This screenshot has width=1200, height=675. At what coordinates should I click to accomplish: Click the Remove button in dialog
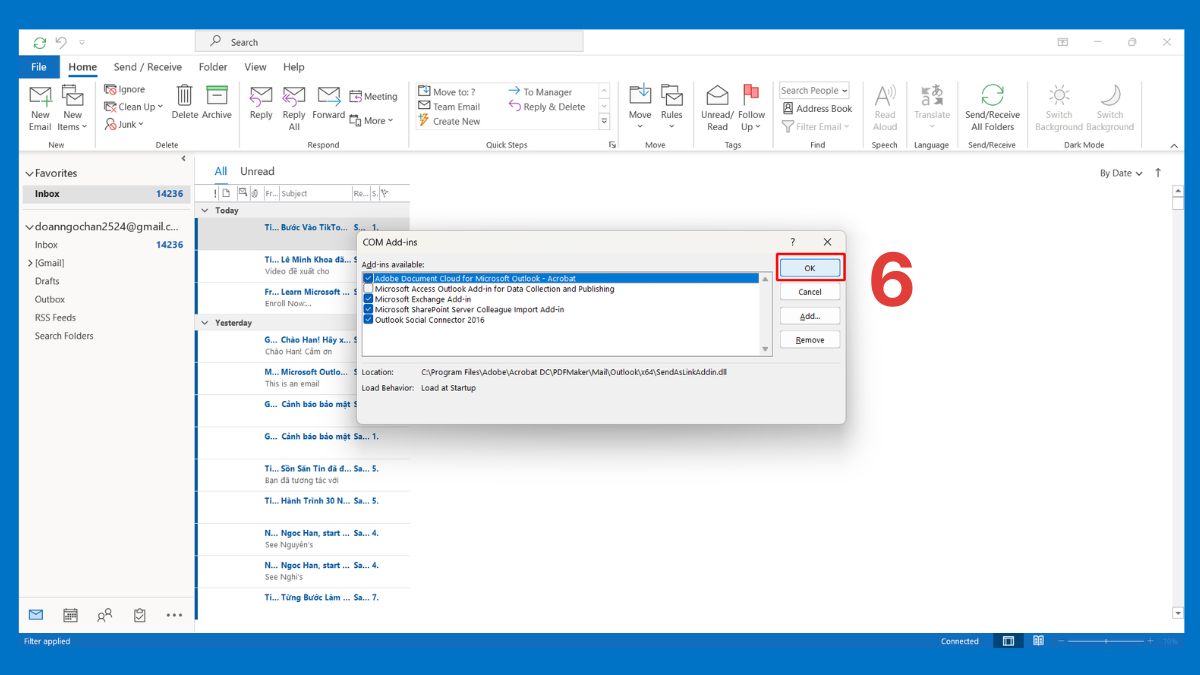(x=809, y=340)
